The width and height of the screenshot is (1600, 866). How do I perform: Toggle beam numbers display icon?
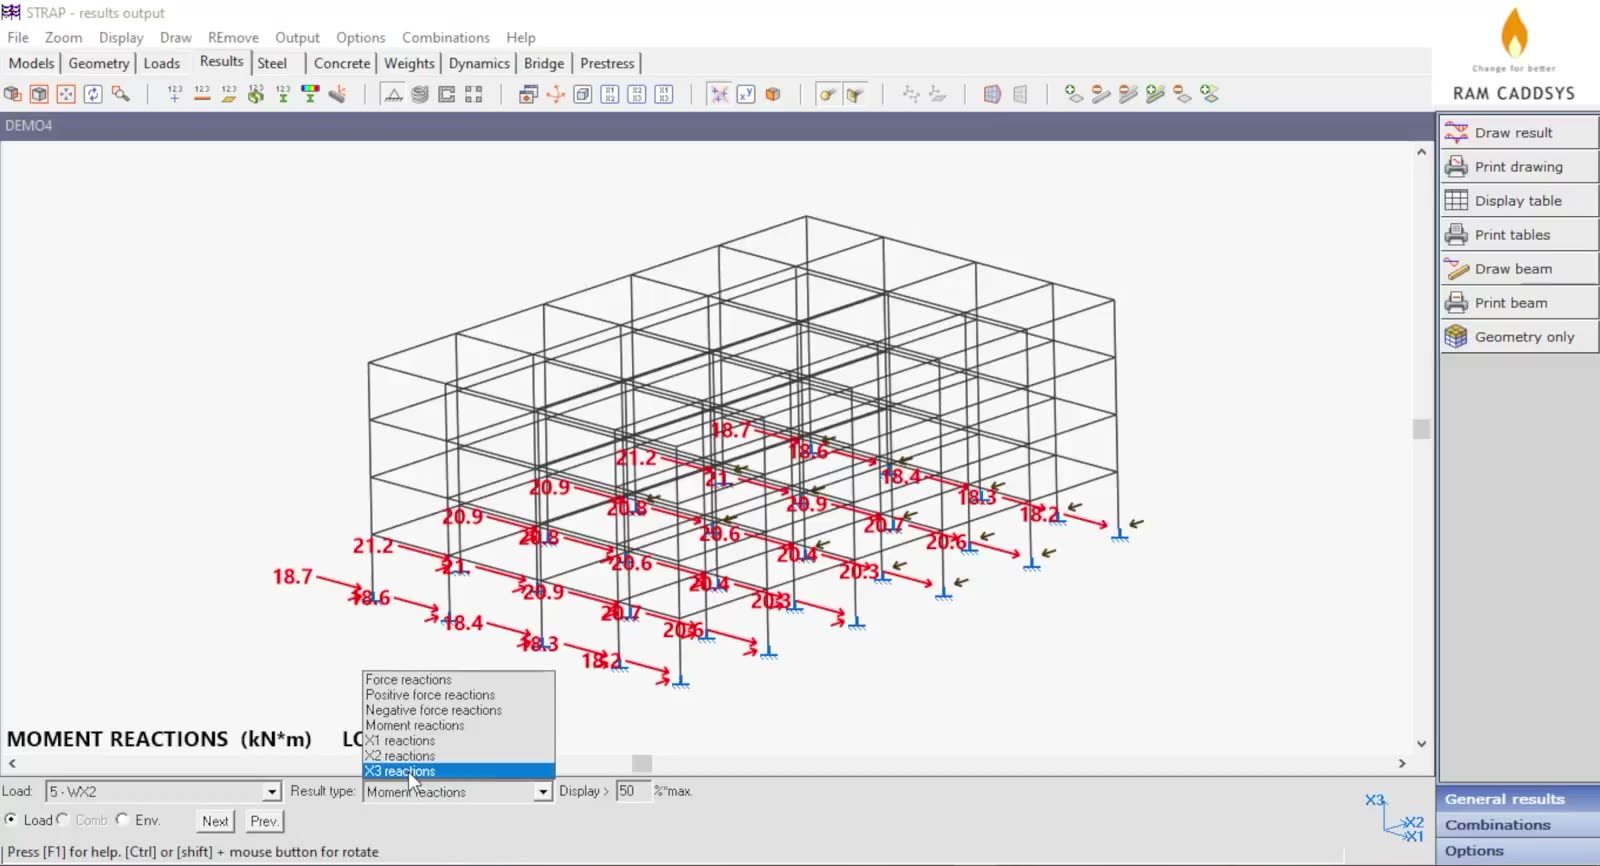(202, 94)
